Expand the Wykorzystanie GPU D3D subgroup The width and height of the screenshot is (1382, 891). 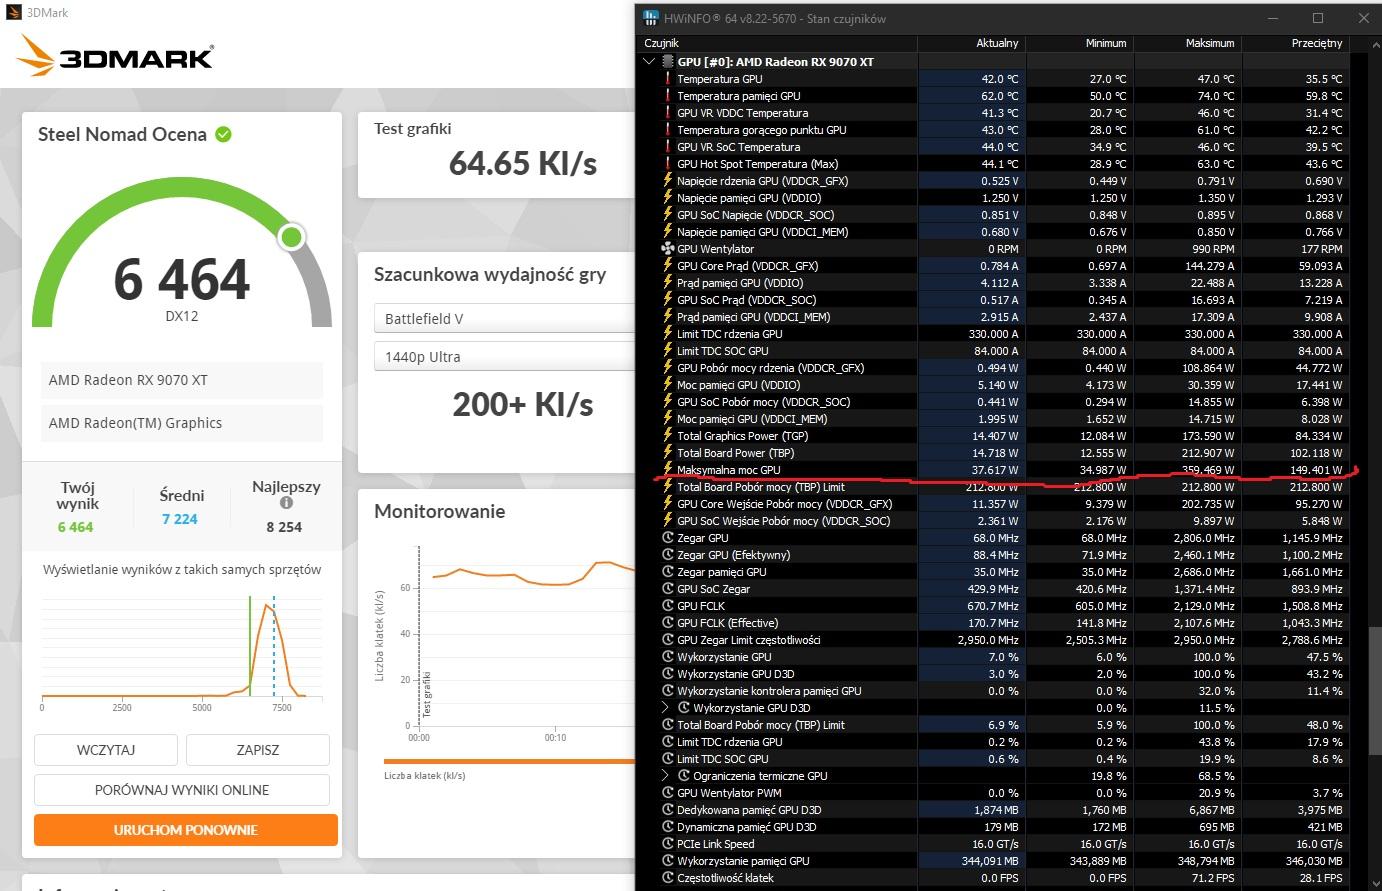pos(665,708)
